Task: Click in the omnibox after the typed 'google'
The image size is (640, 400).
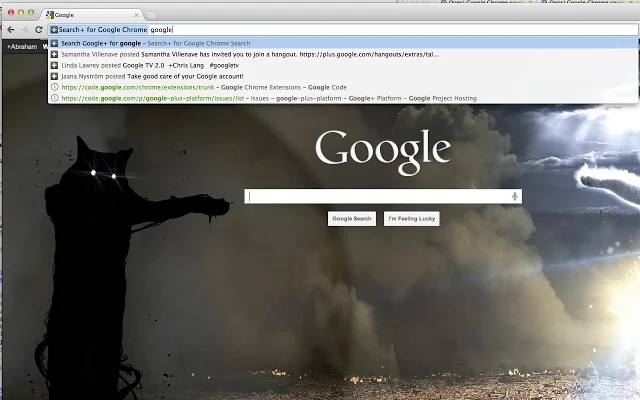Action: 173,30
